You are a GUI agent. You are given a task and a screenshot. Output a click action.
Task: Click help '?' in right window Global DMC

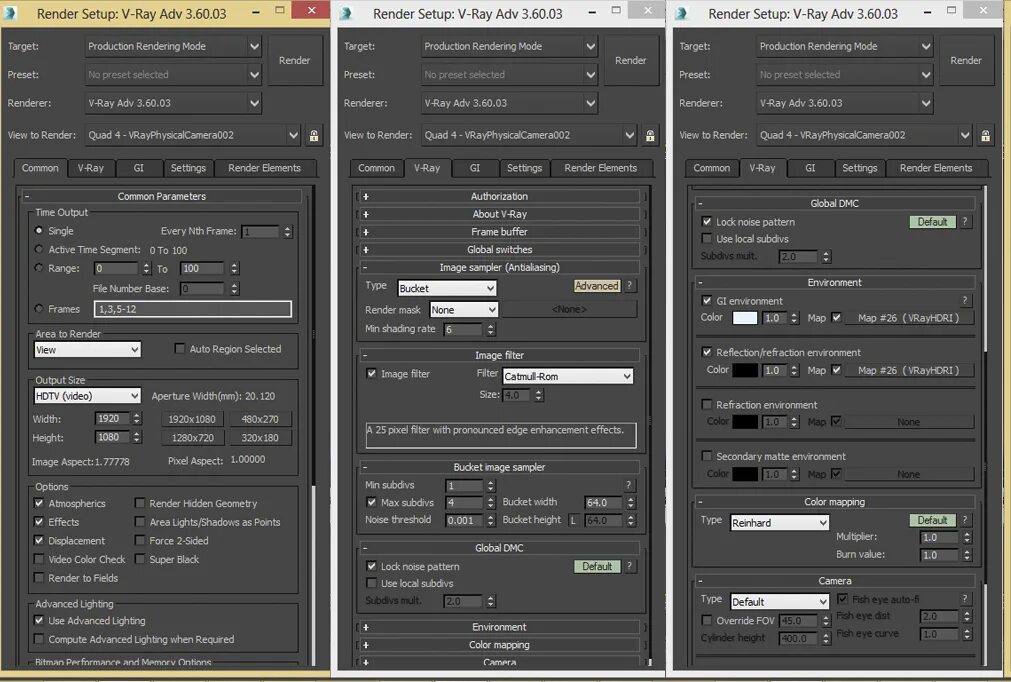tap(965, 222)
